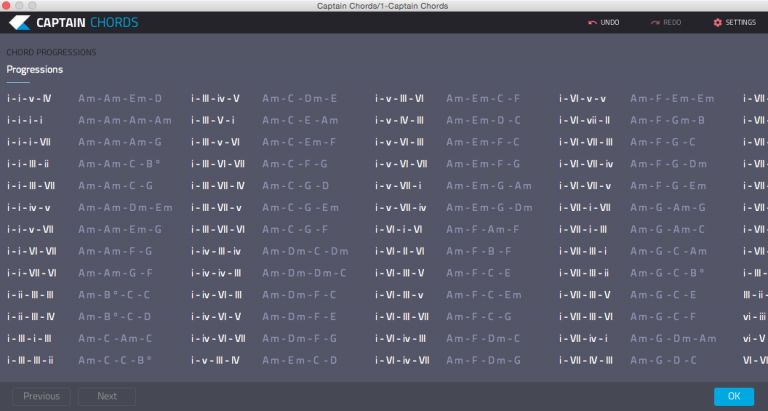
Task: Choose progression i - VI - III - VII
Action: click(402, 316)
